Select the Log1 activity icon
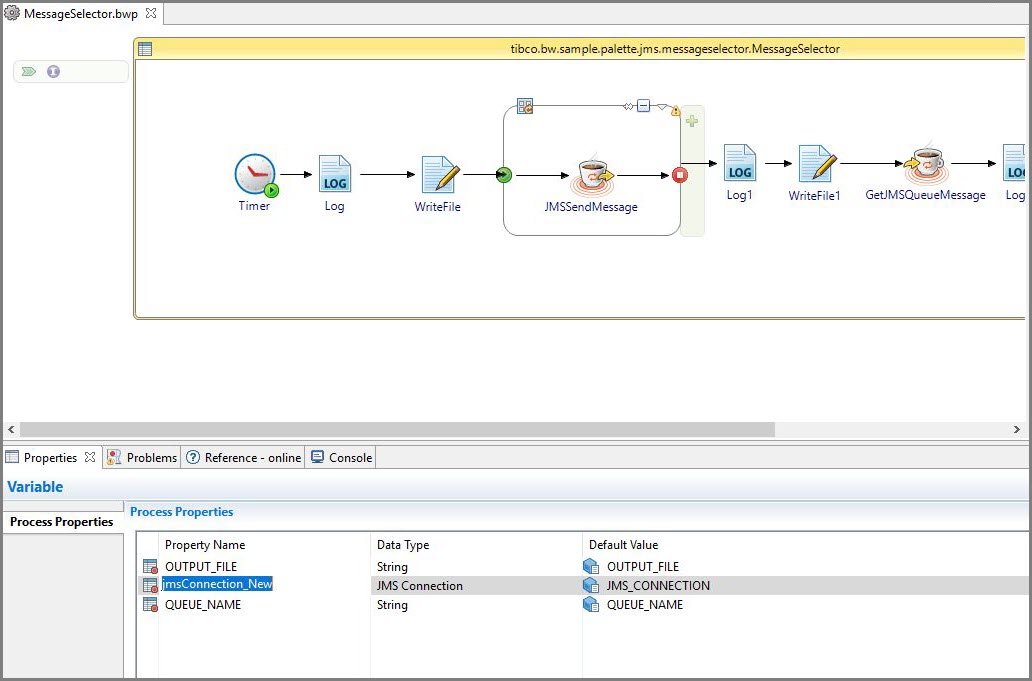The height and width of the screenshot is (681, 1032). tap(740, 163)
